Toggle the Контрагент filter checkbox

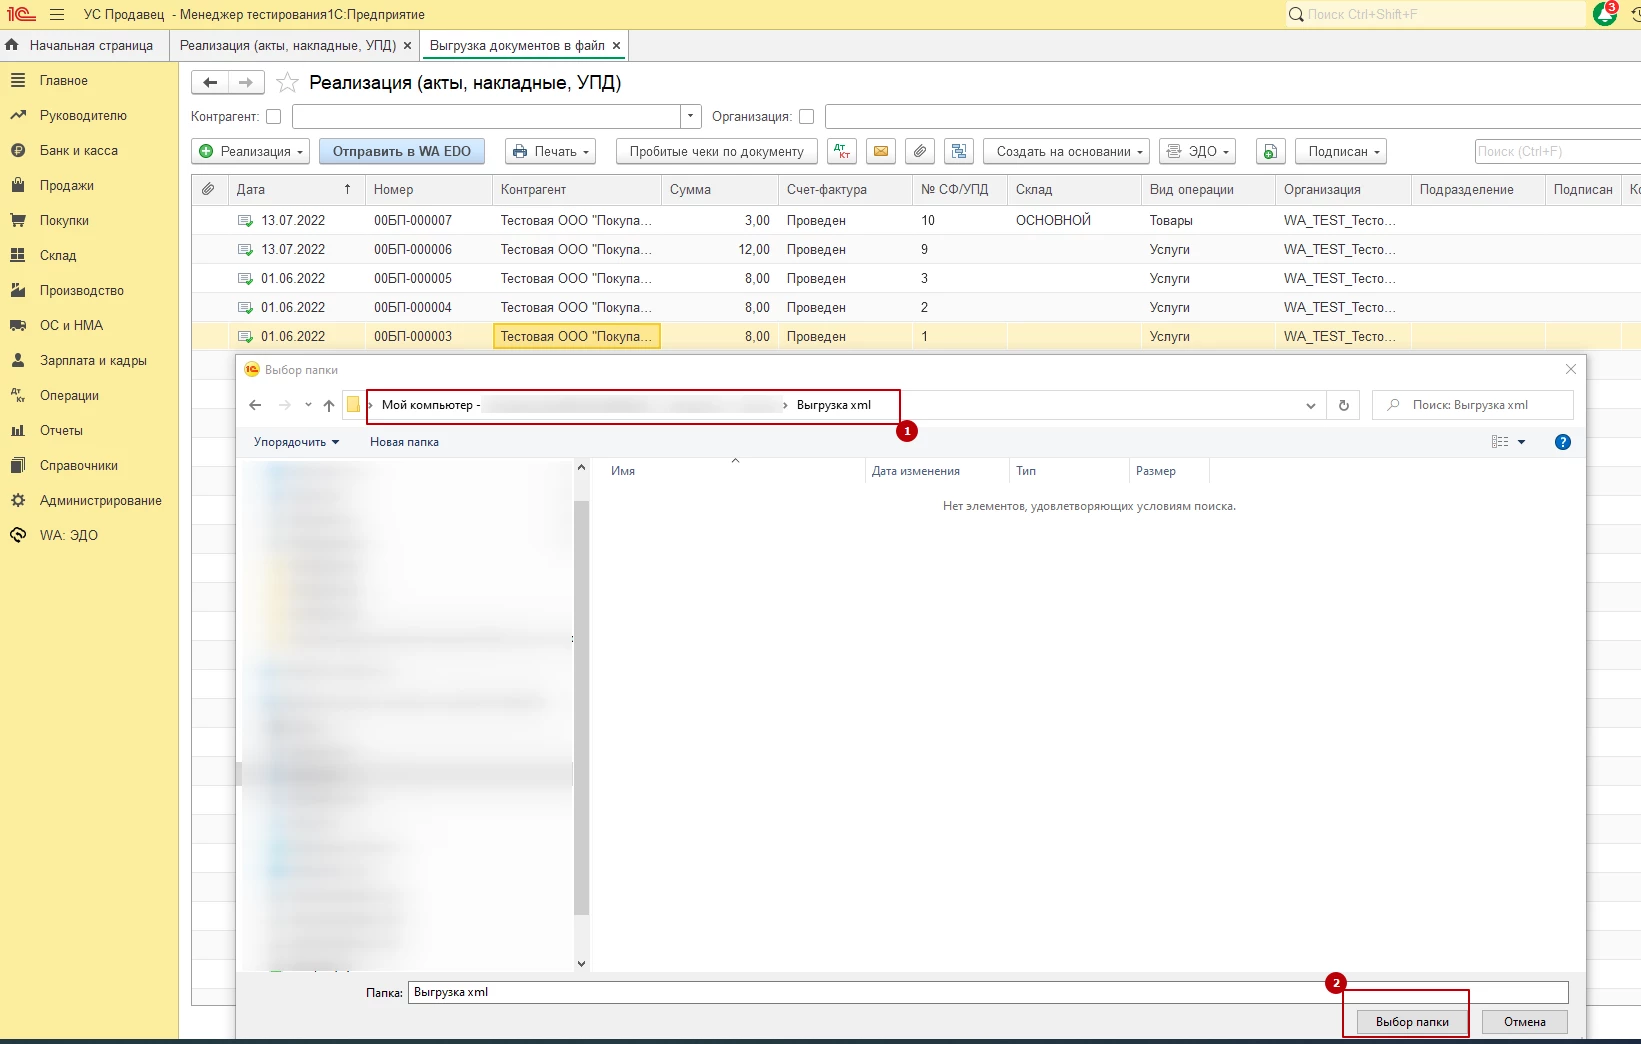273,117
